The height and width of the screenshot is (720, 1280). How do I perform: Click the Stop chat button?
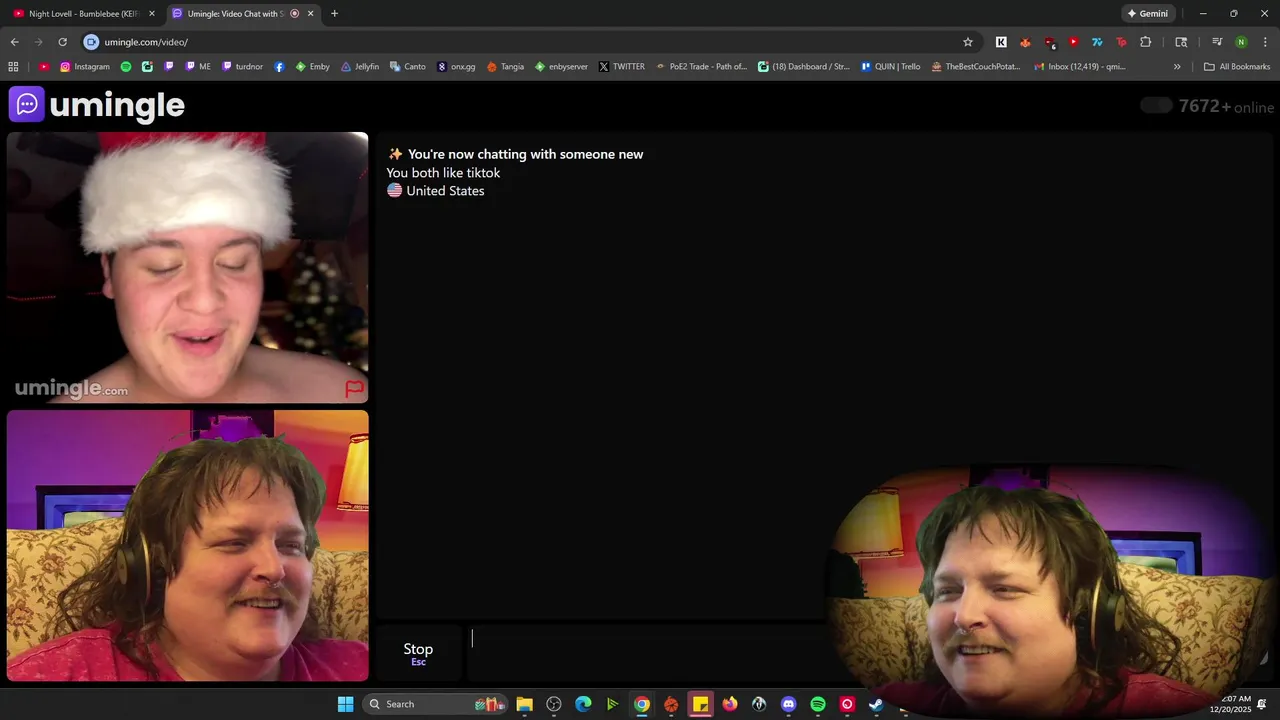pyautogui.click(x=418, y=653)
